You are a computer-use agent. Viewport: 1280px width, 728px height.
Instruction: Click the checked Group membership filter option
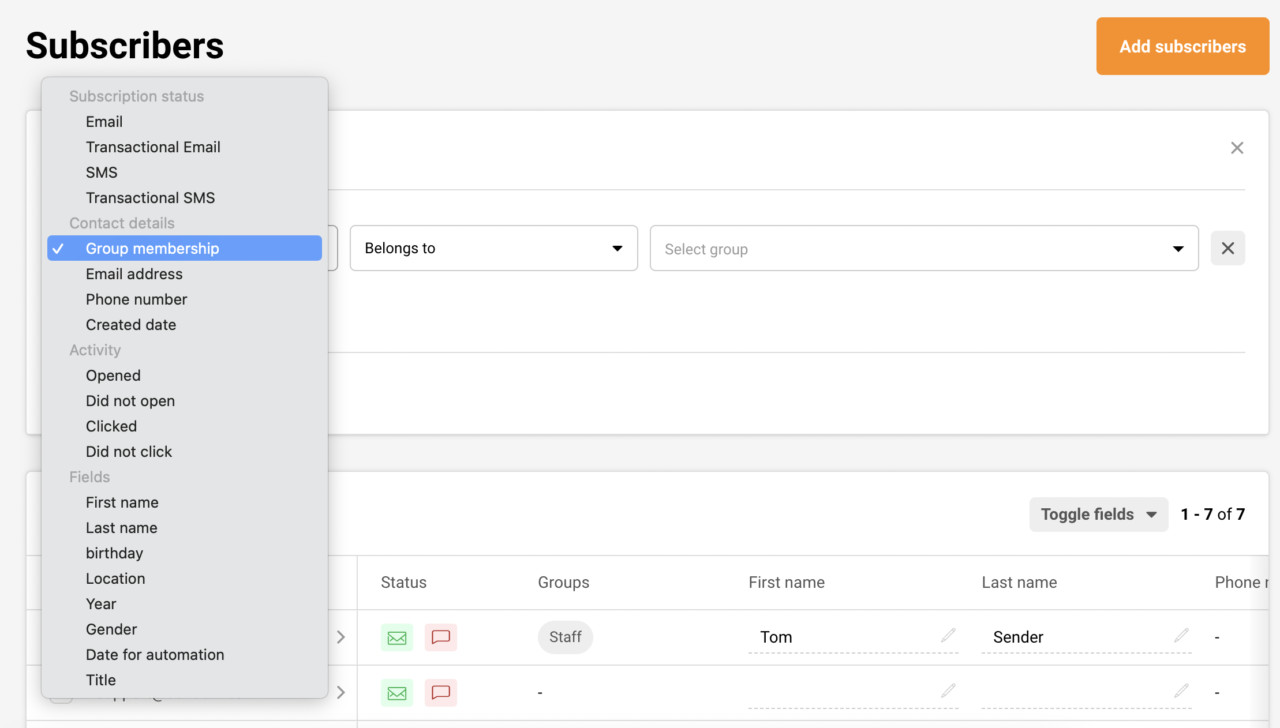[x=152, y=248]
